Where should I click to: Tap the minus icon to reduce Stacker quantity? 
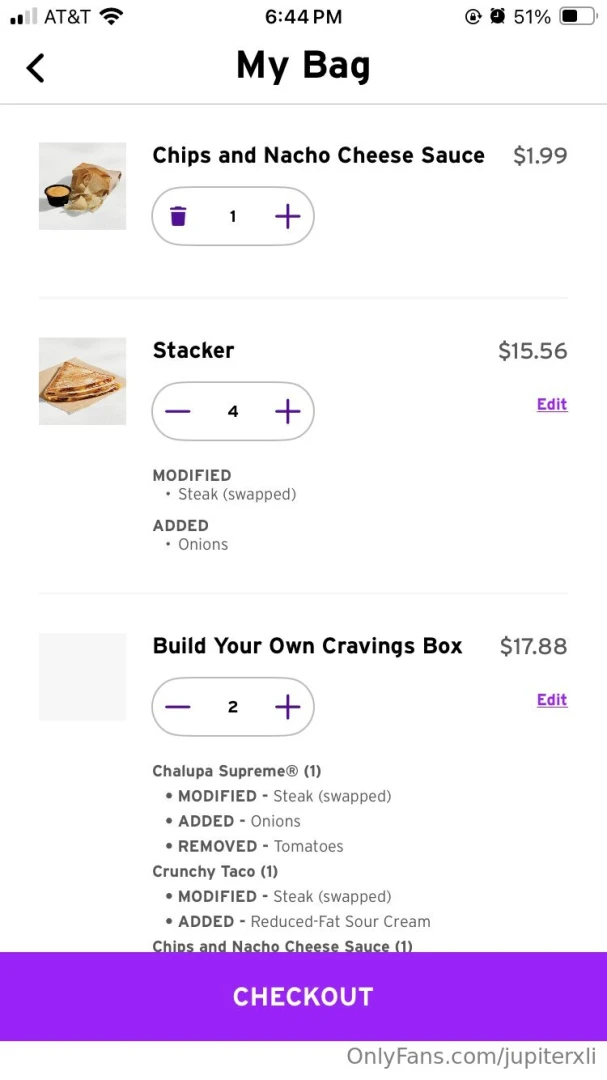[177, 411]
